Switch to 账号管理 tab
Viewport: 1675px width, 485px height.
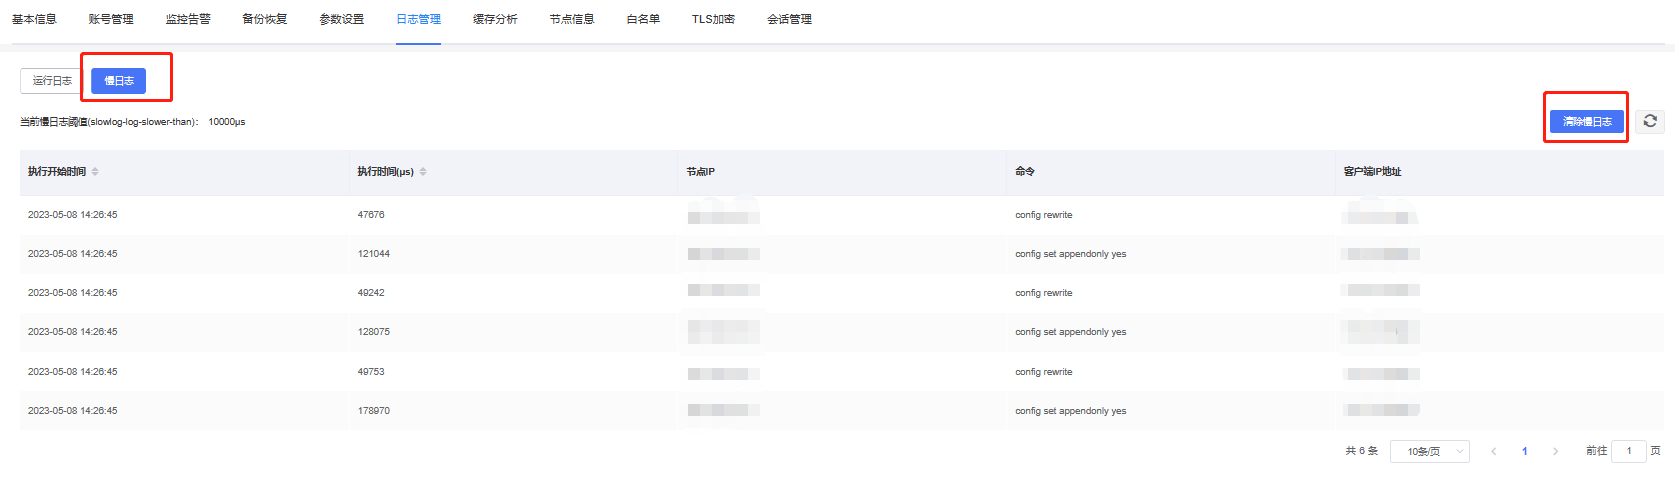(x=111, y=19)
